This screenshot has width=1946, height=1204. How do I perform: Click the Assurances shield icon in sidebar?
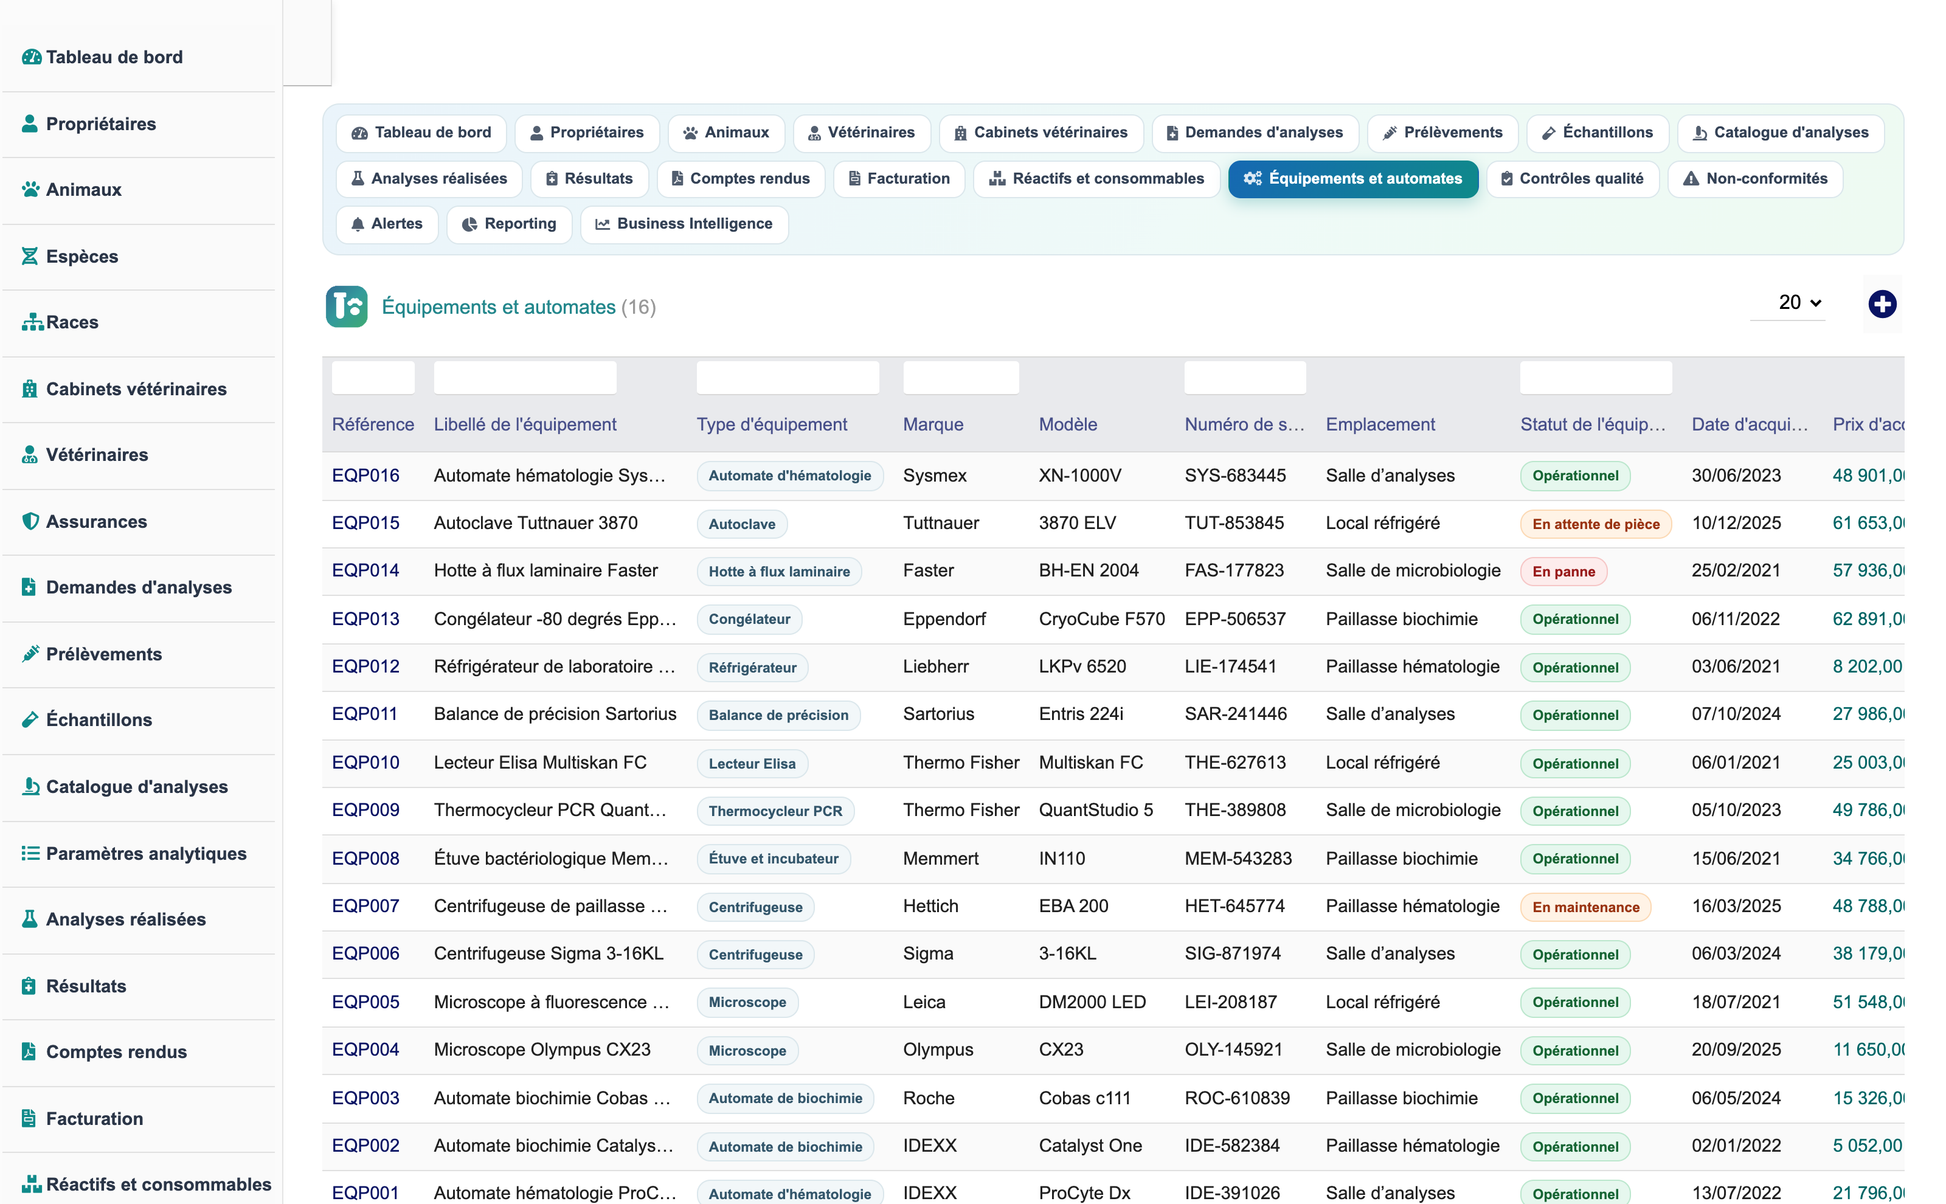click(x=30, y=522)
